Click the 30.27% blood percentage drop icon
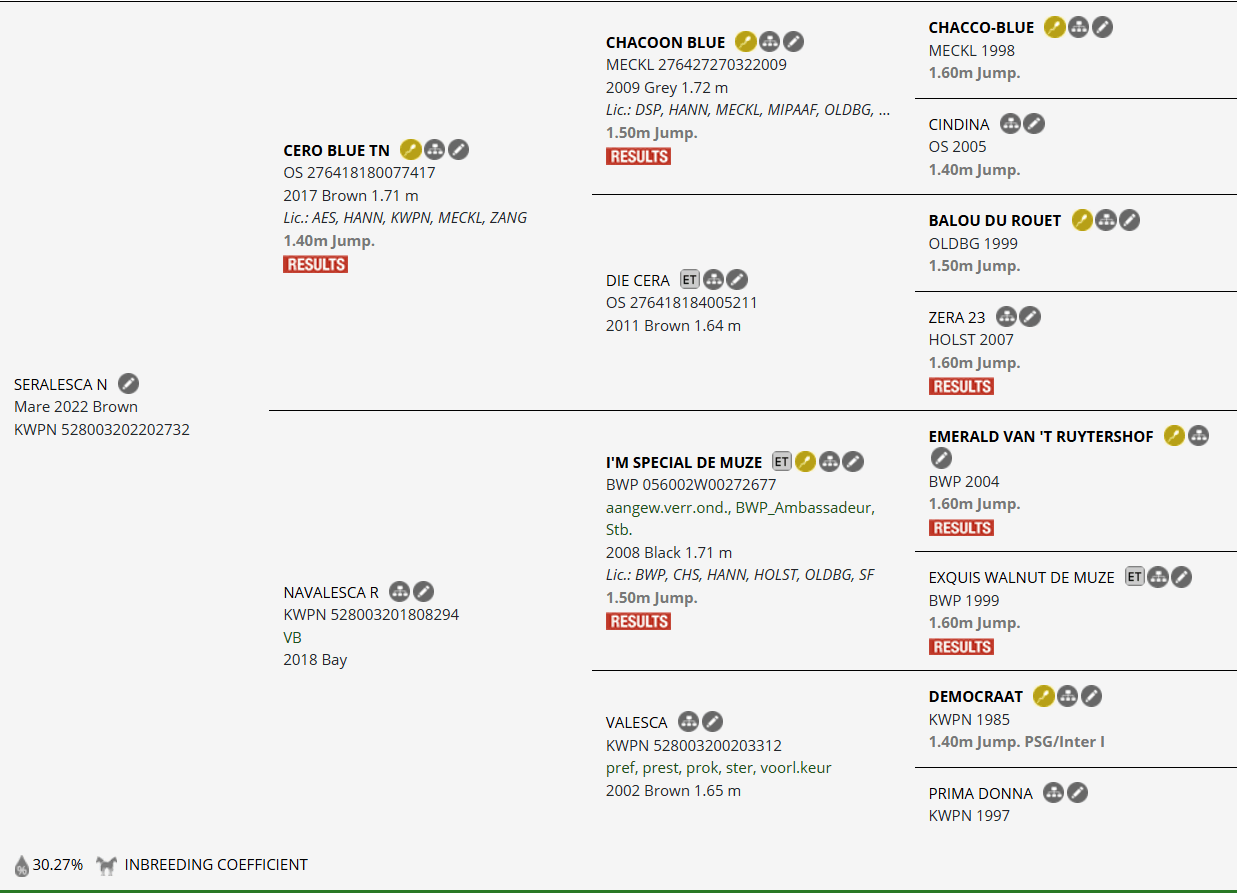This screenshot has height=893, width=1238. 21,866
